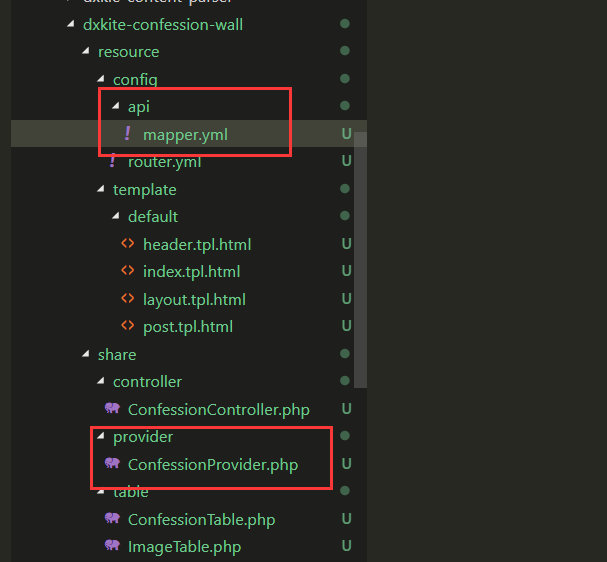Select the controller folder

(x=147, y=381)
